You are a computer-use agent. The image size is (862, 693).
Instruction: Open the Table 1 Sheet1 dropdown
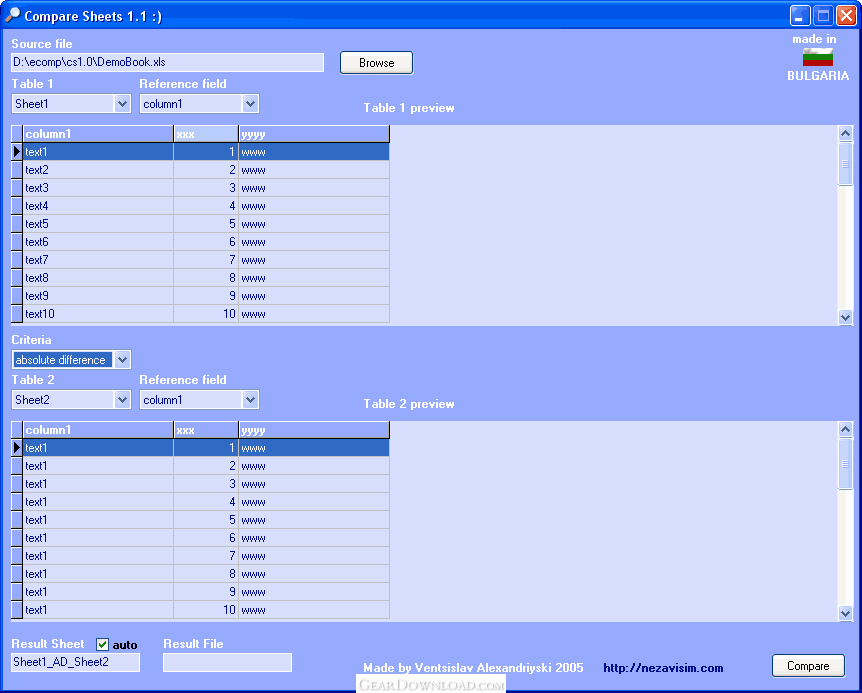coord(122,103)
